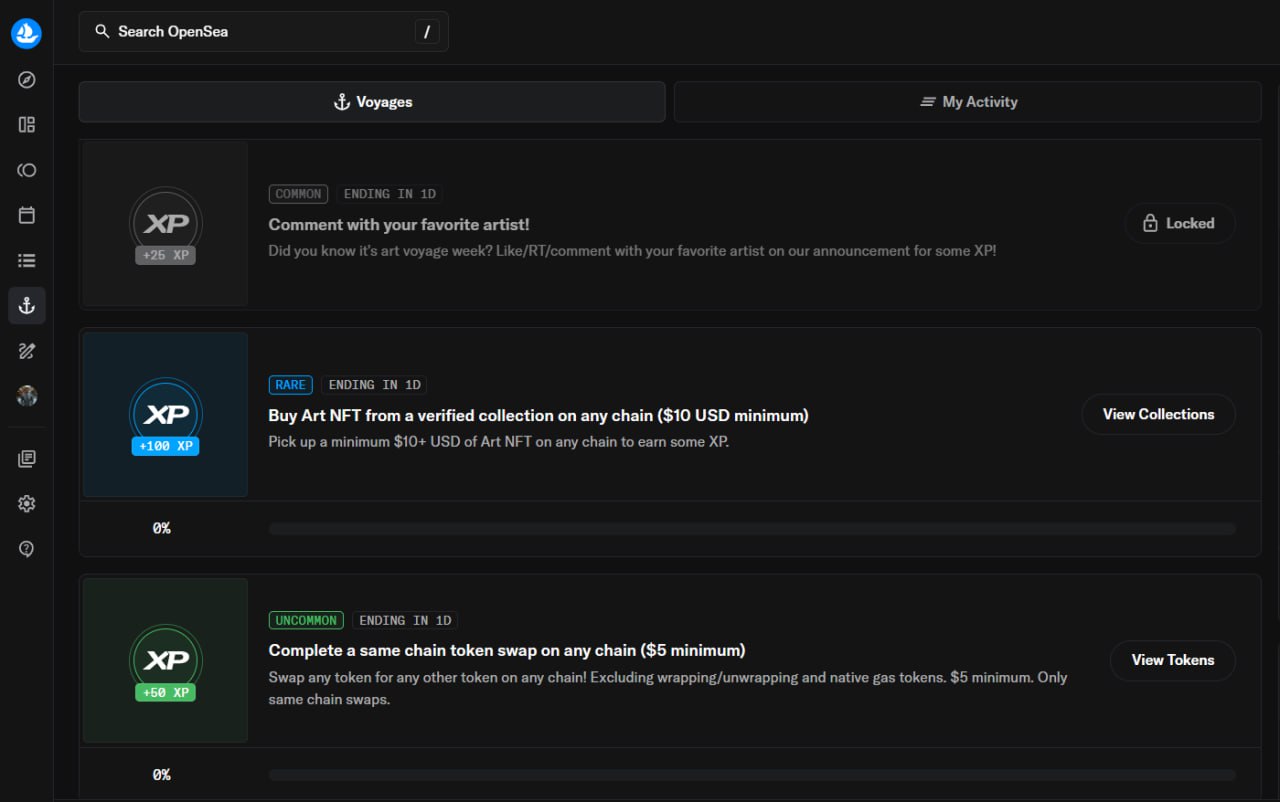Switch to the Voyages tab

click(x=372, y=102)
